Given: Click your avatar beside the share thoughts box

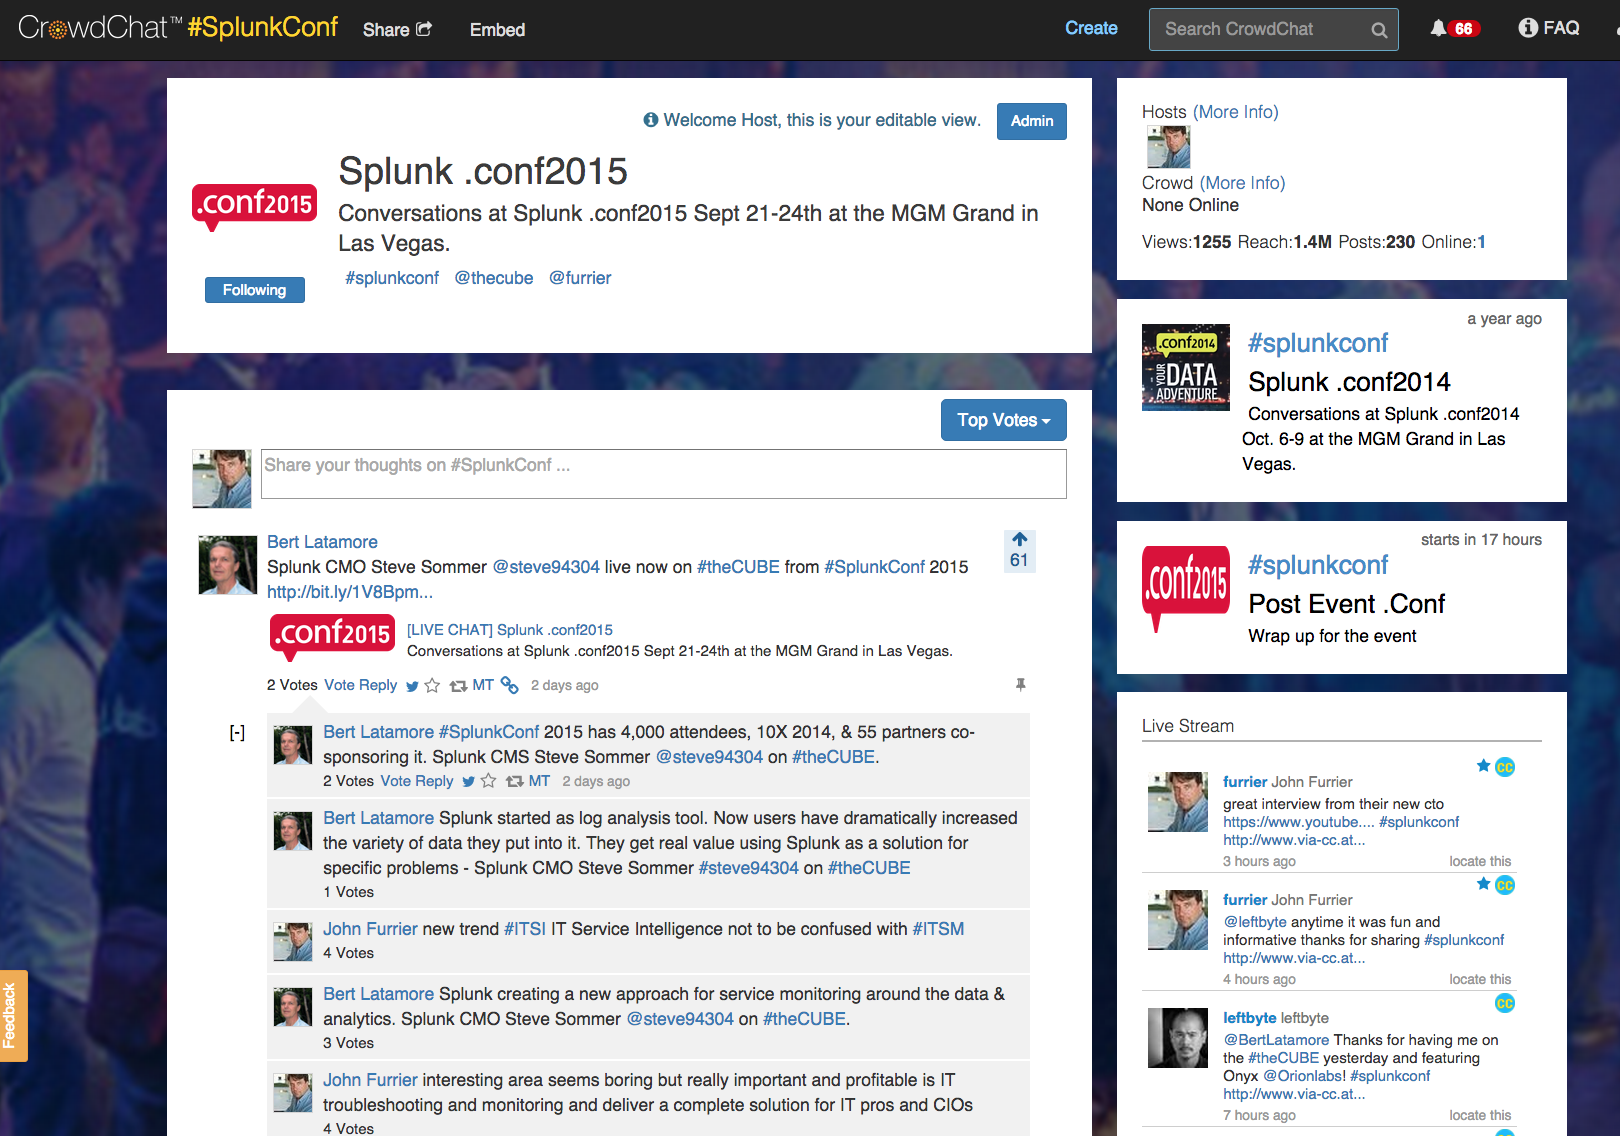Looking at the screenshot, I should point(222,478).
